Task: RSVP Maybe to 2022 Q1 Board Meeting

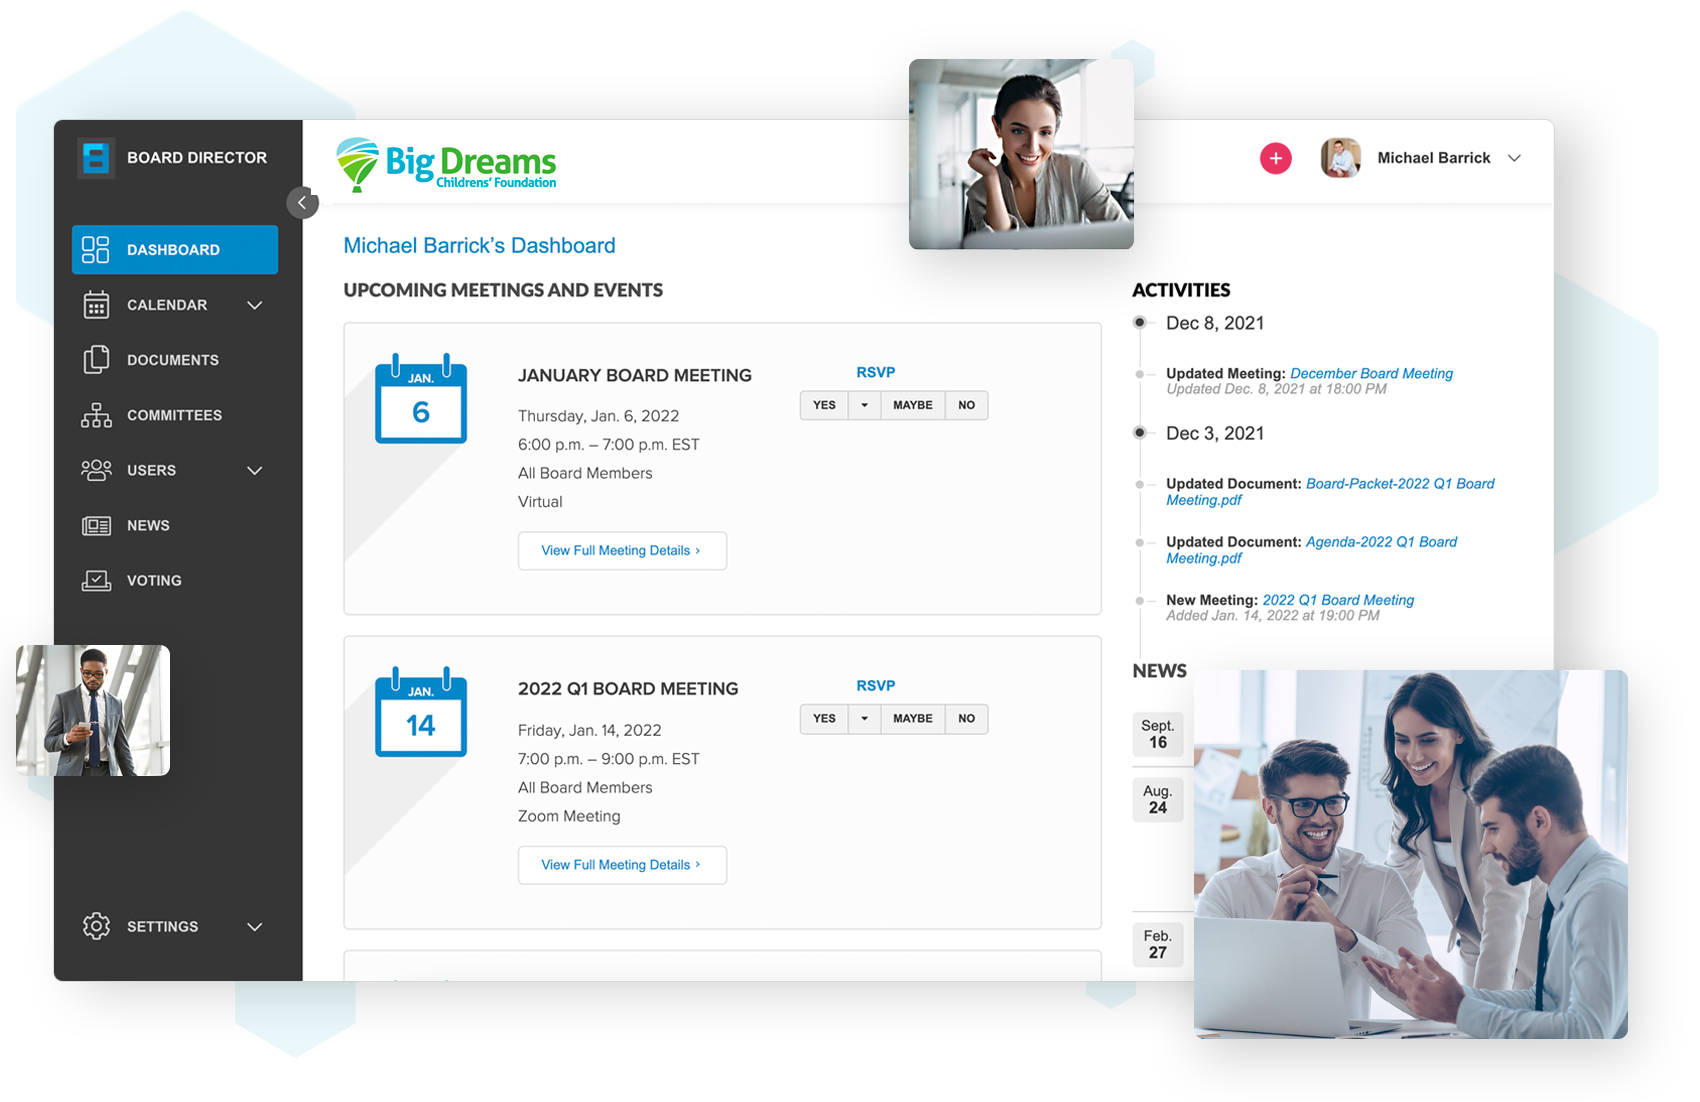Action: tap(913, 719)
